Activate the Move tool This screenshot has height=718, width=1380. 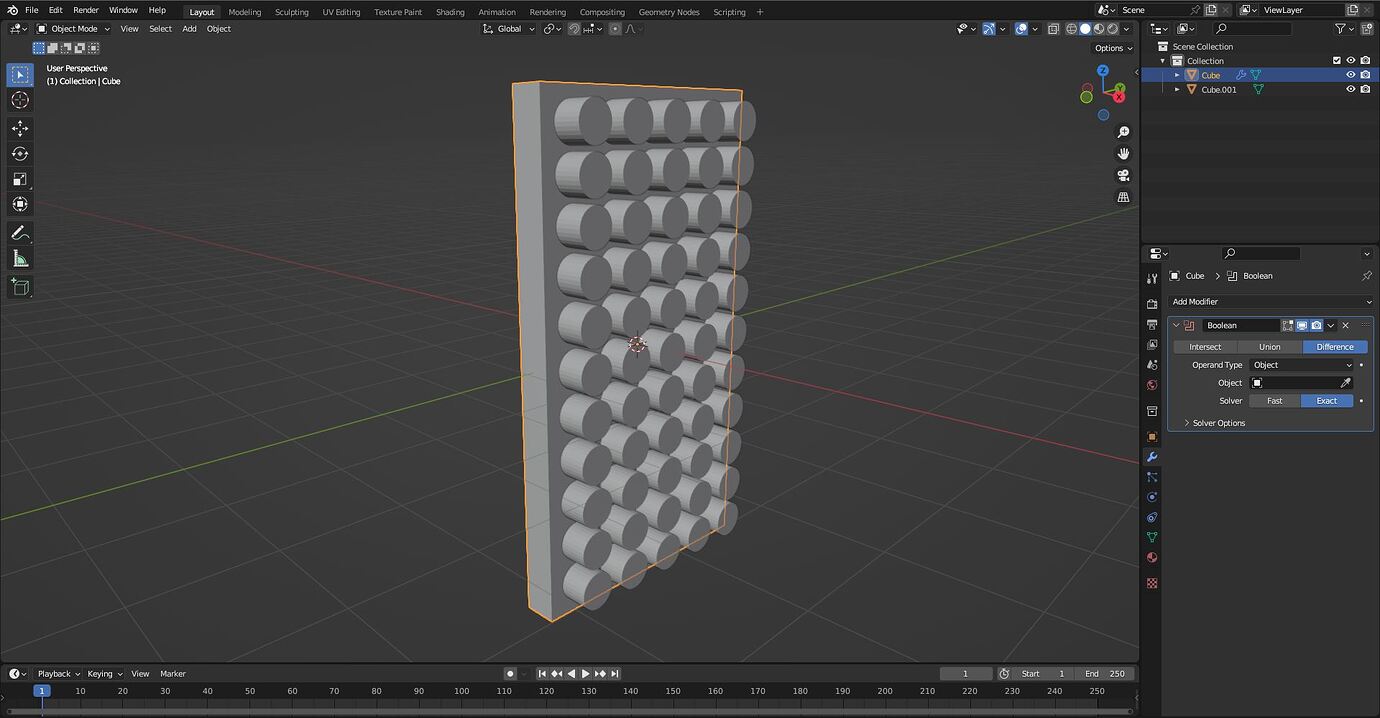[x=19, y=128]
